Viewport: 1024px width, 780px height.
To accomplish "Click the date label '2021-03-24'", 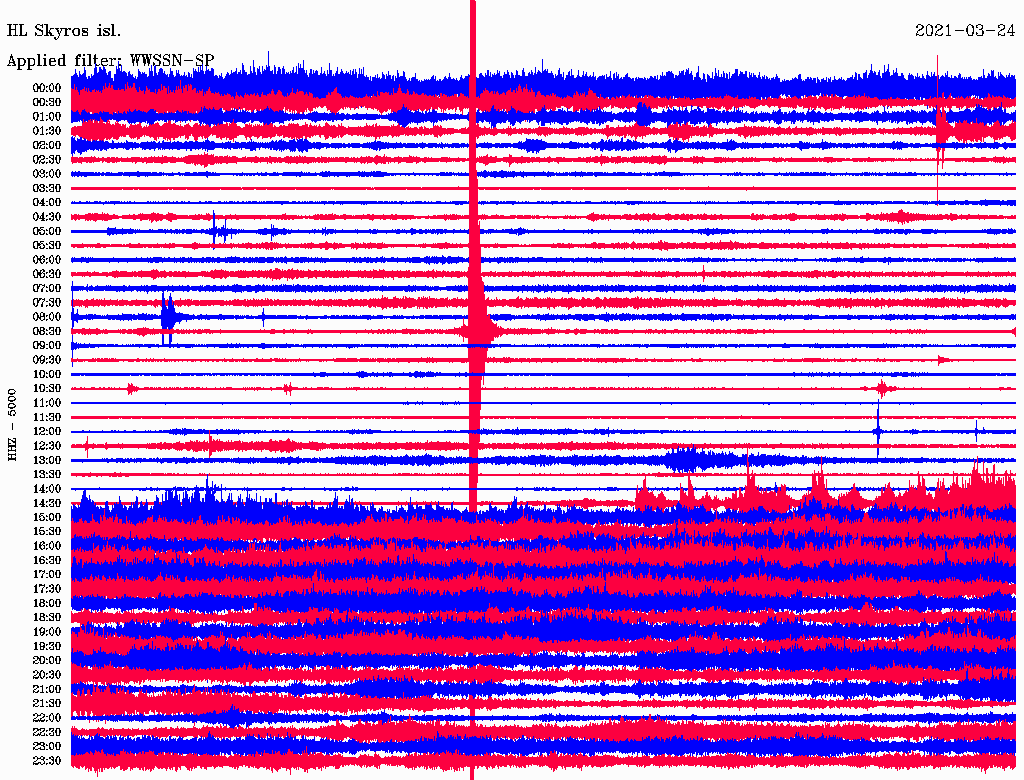I will (x=965, y=31).
